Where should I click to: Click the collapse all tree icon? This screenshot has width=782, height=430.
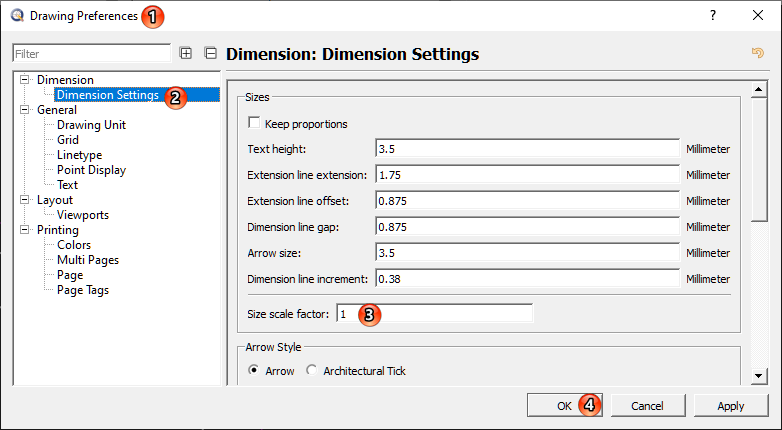coord(210,53)
